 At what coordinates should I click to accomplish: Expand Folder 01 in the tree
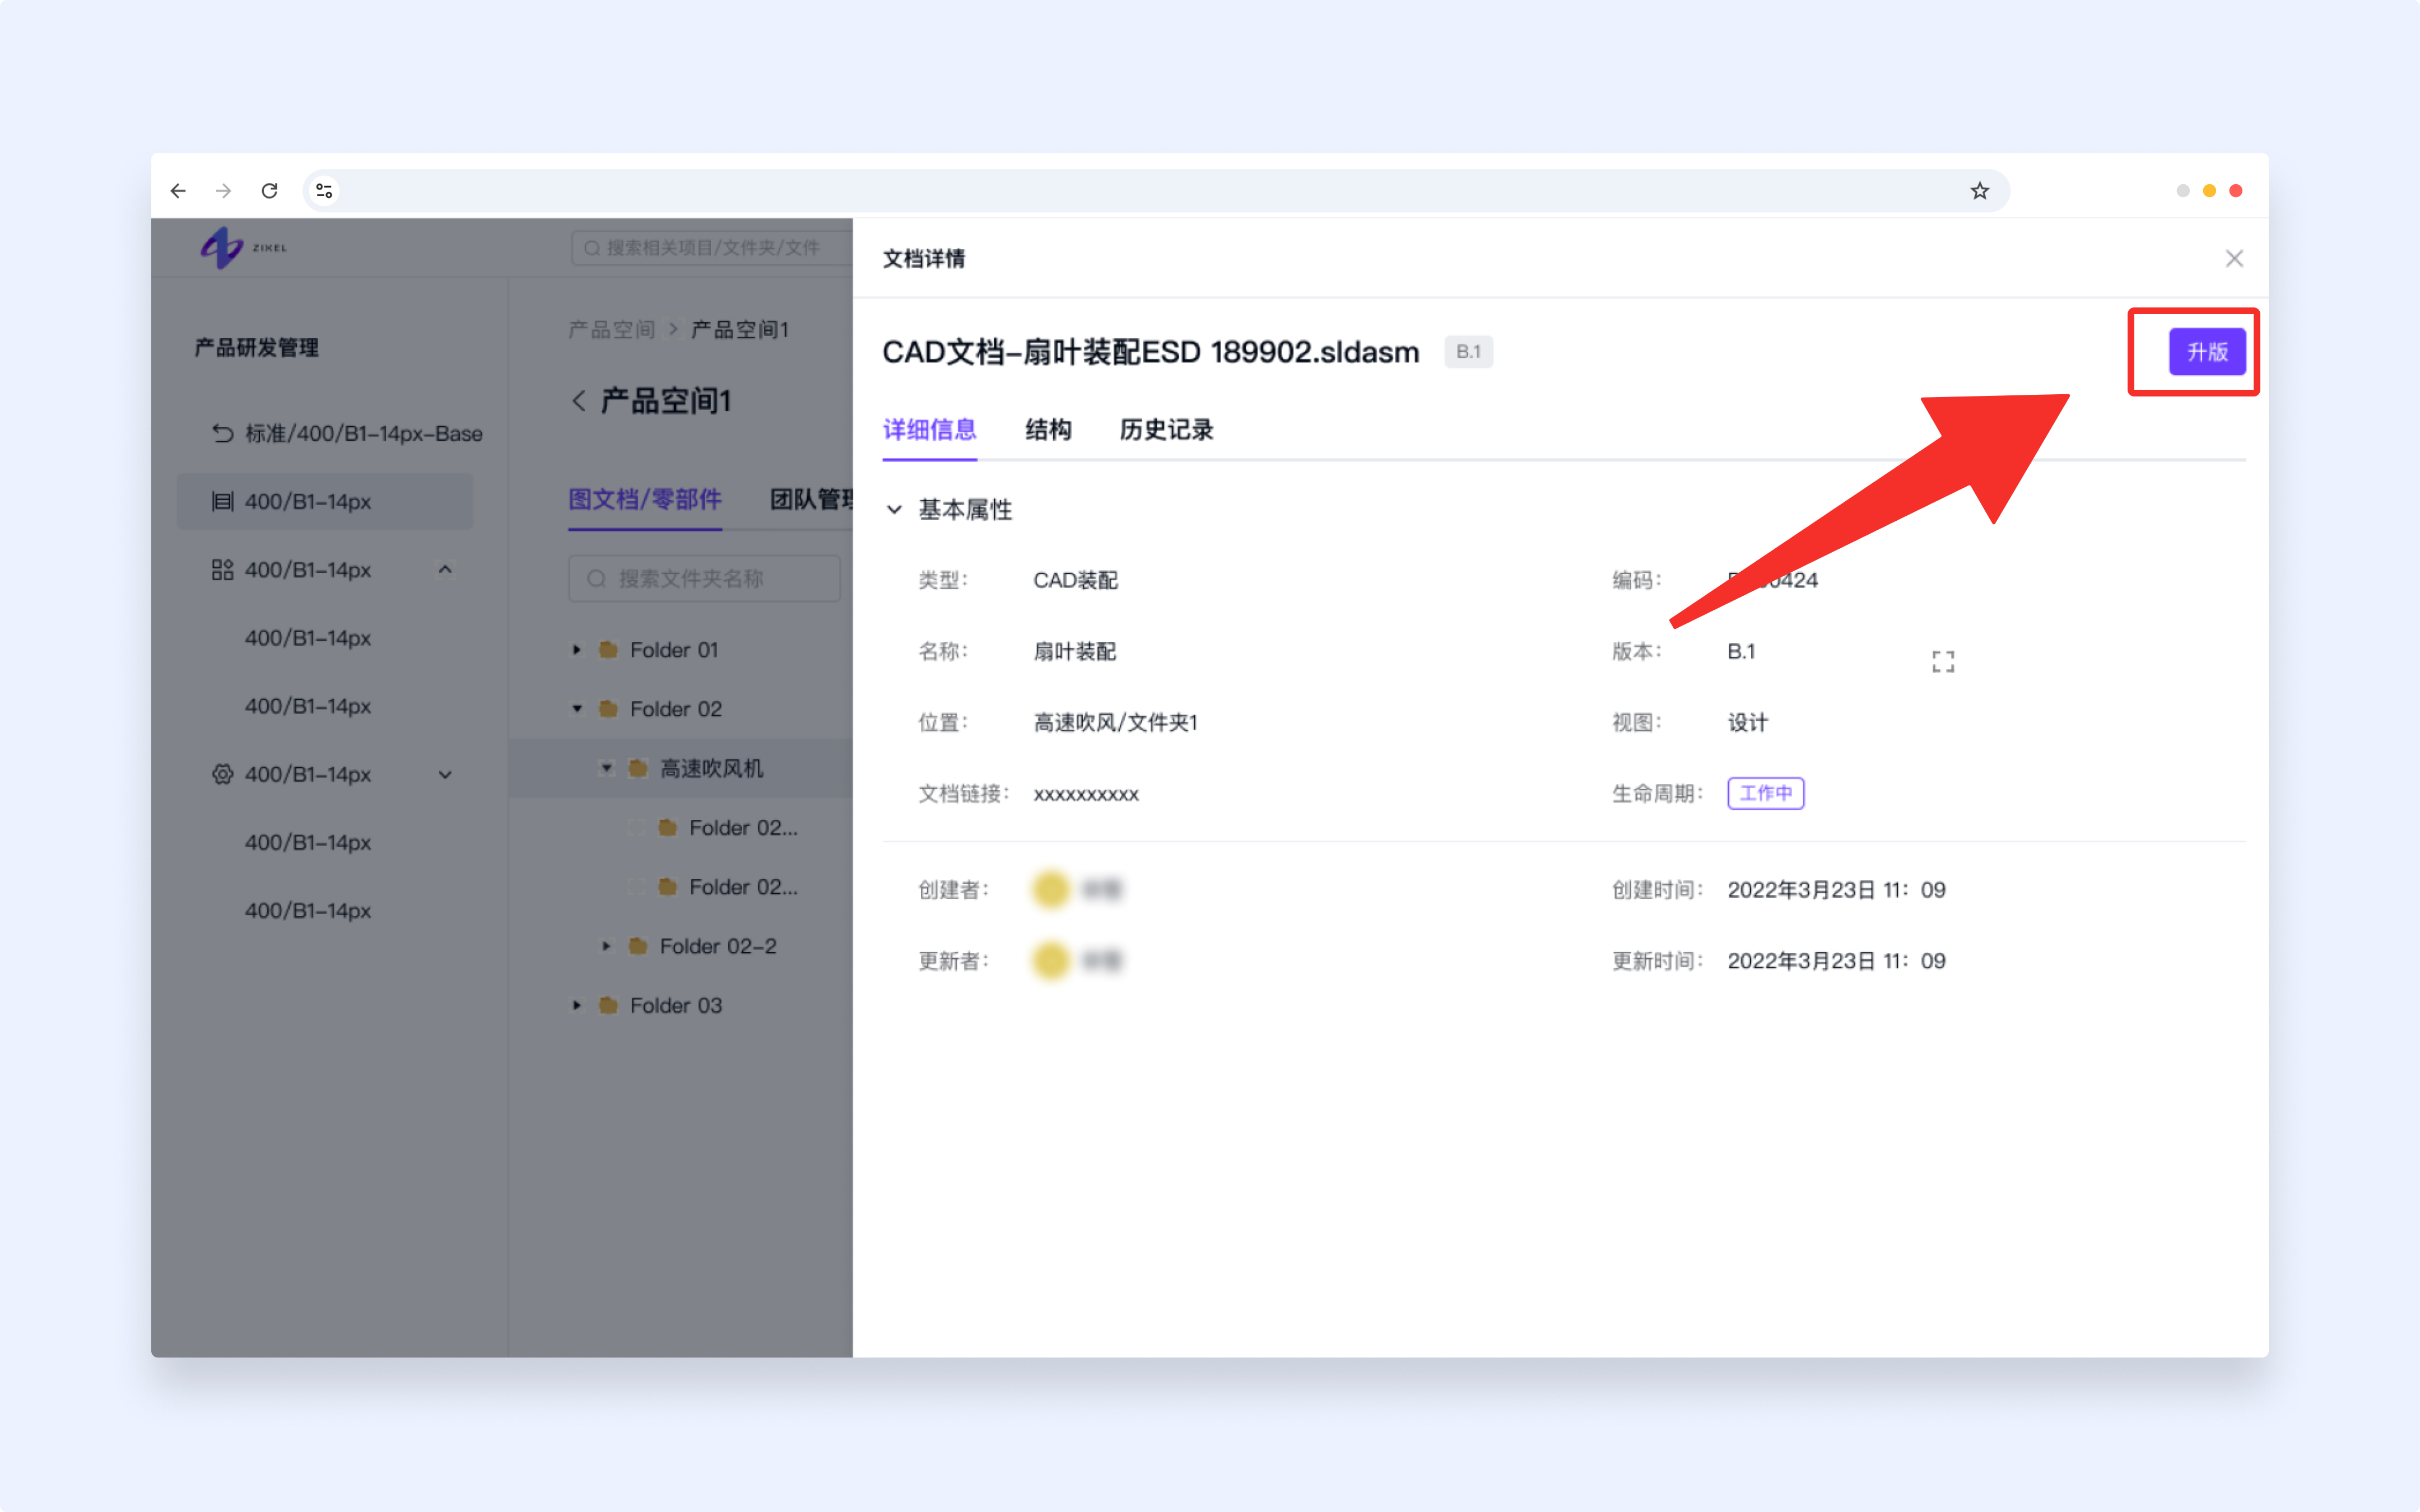click(x=577, y=650)
